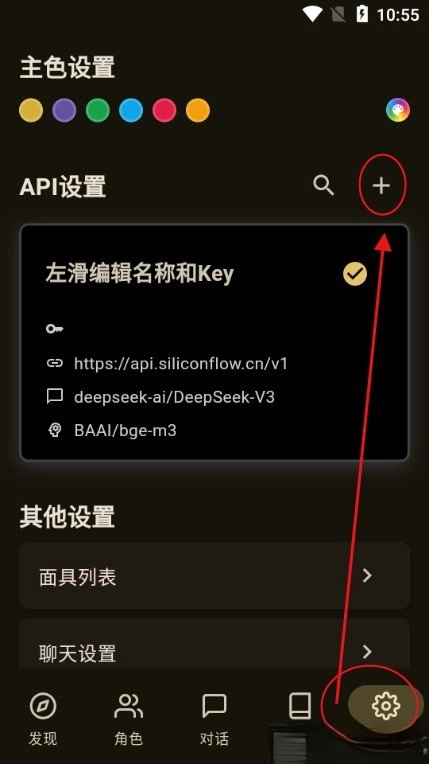Select the 左滑编辑名称和Key API card
429x764 pixels.
(214, 343)
